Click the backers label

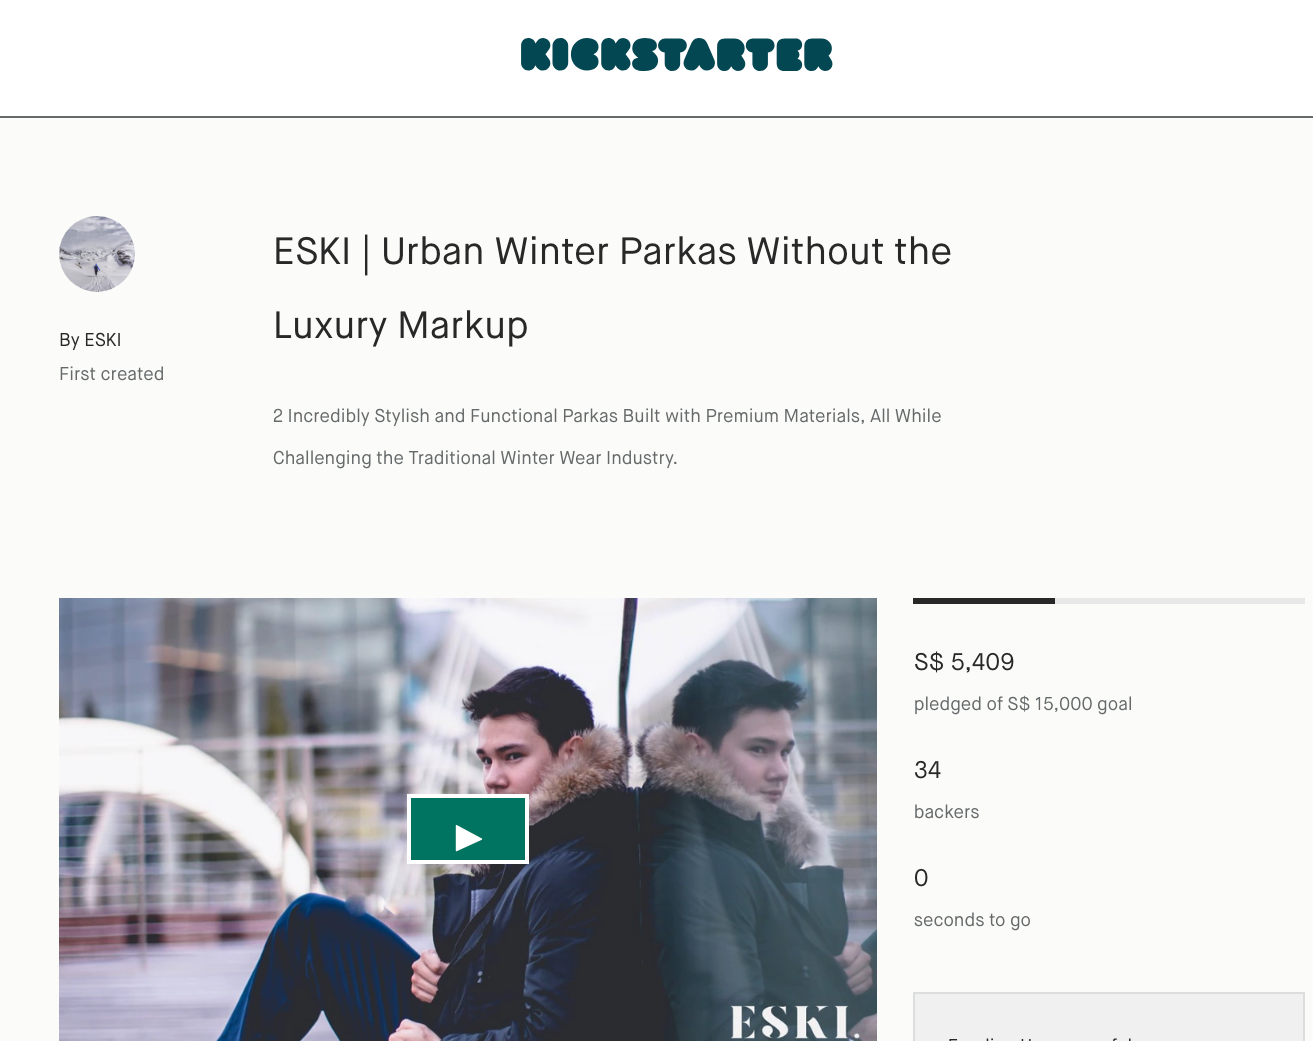946,812
